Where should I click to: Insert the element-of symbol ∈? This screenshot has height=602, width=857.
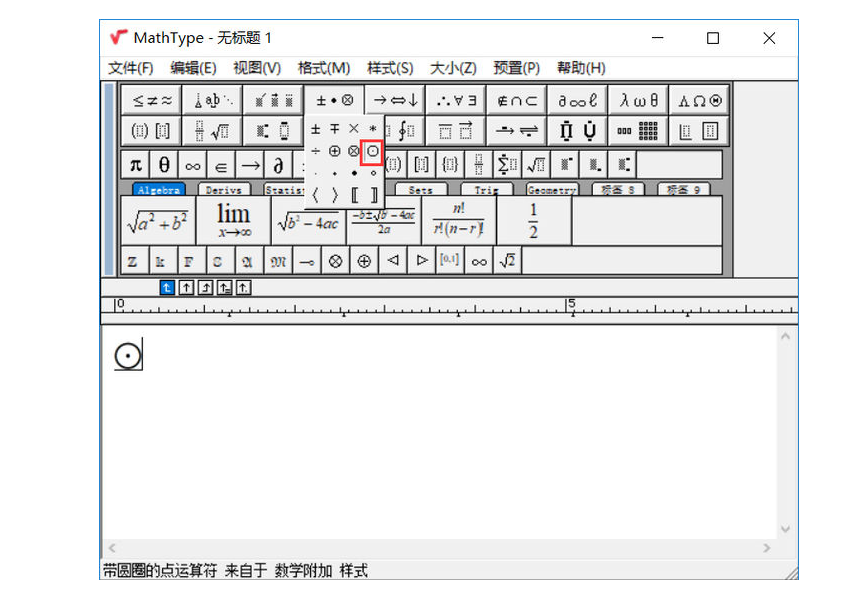pyautogui.click(x=221, y=165)
